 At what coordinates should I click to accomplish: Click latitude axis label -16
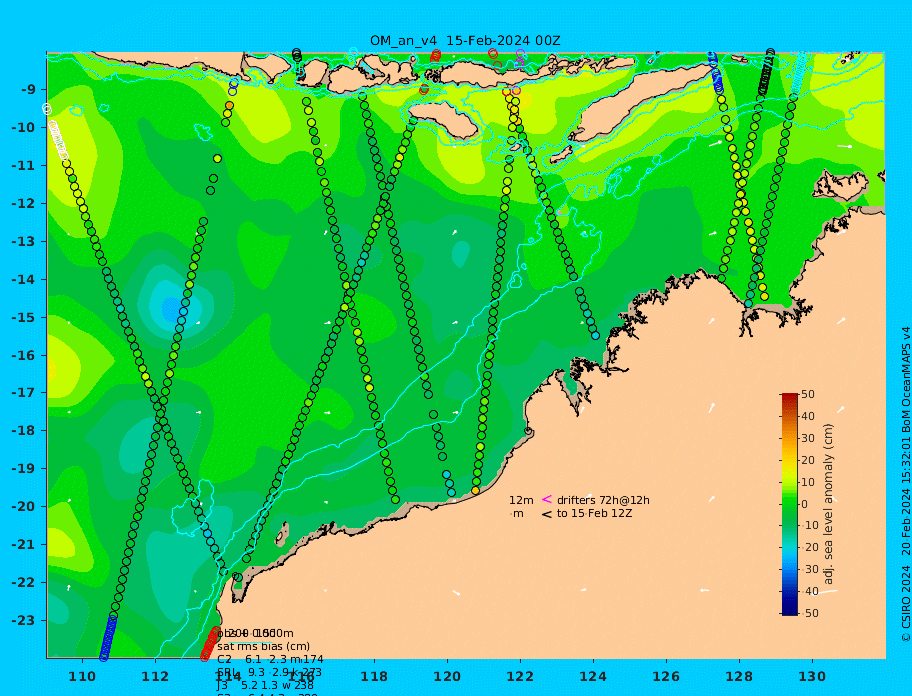23,355
